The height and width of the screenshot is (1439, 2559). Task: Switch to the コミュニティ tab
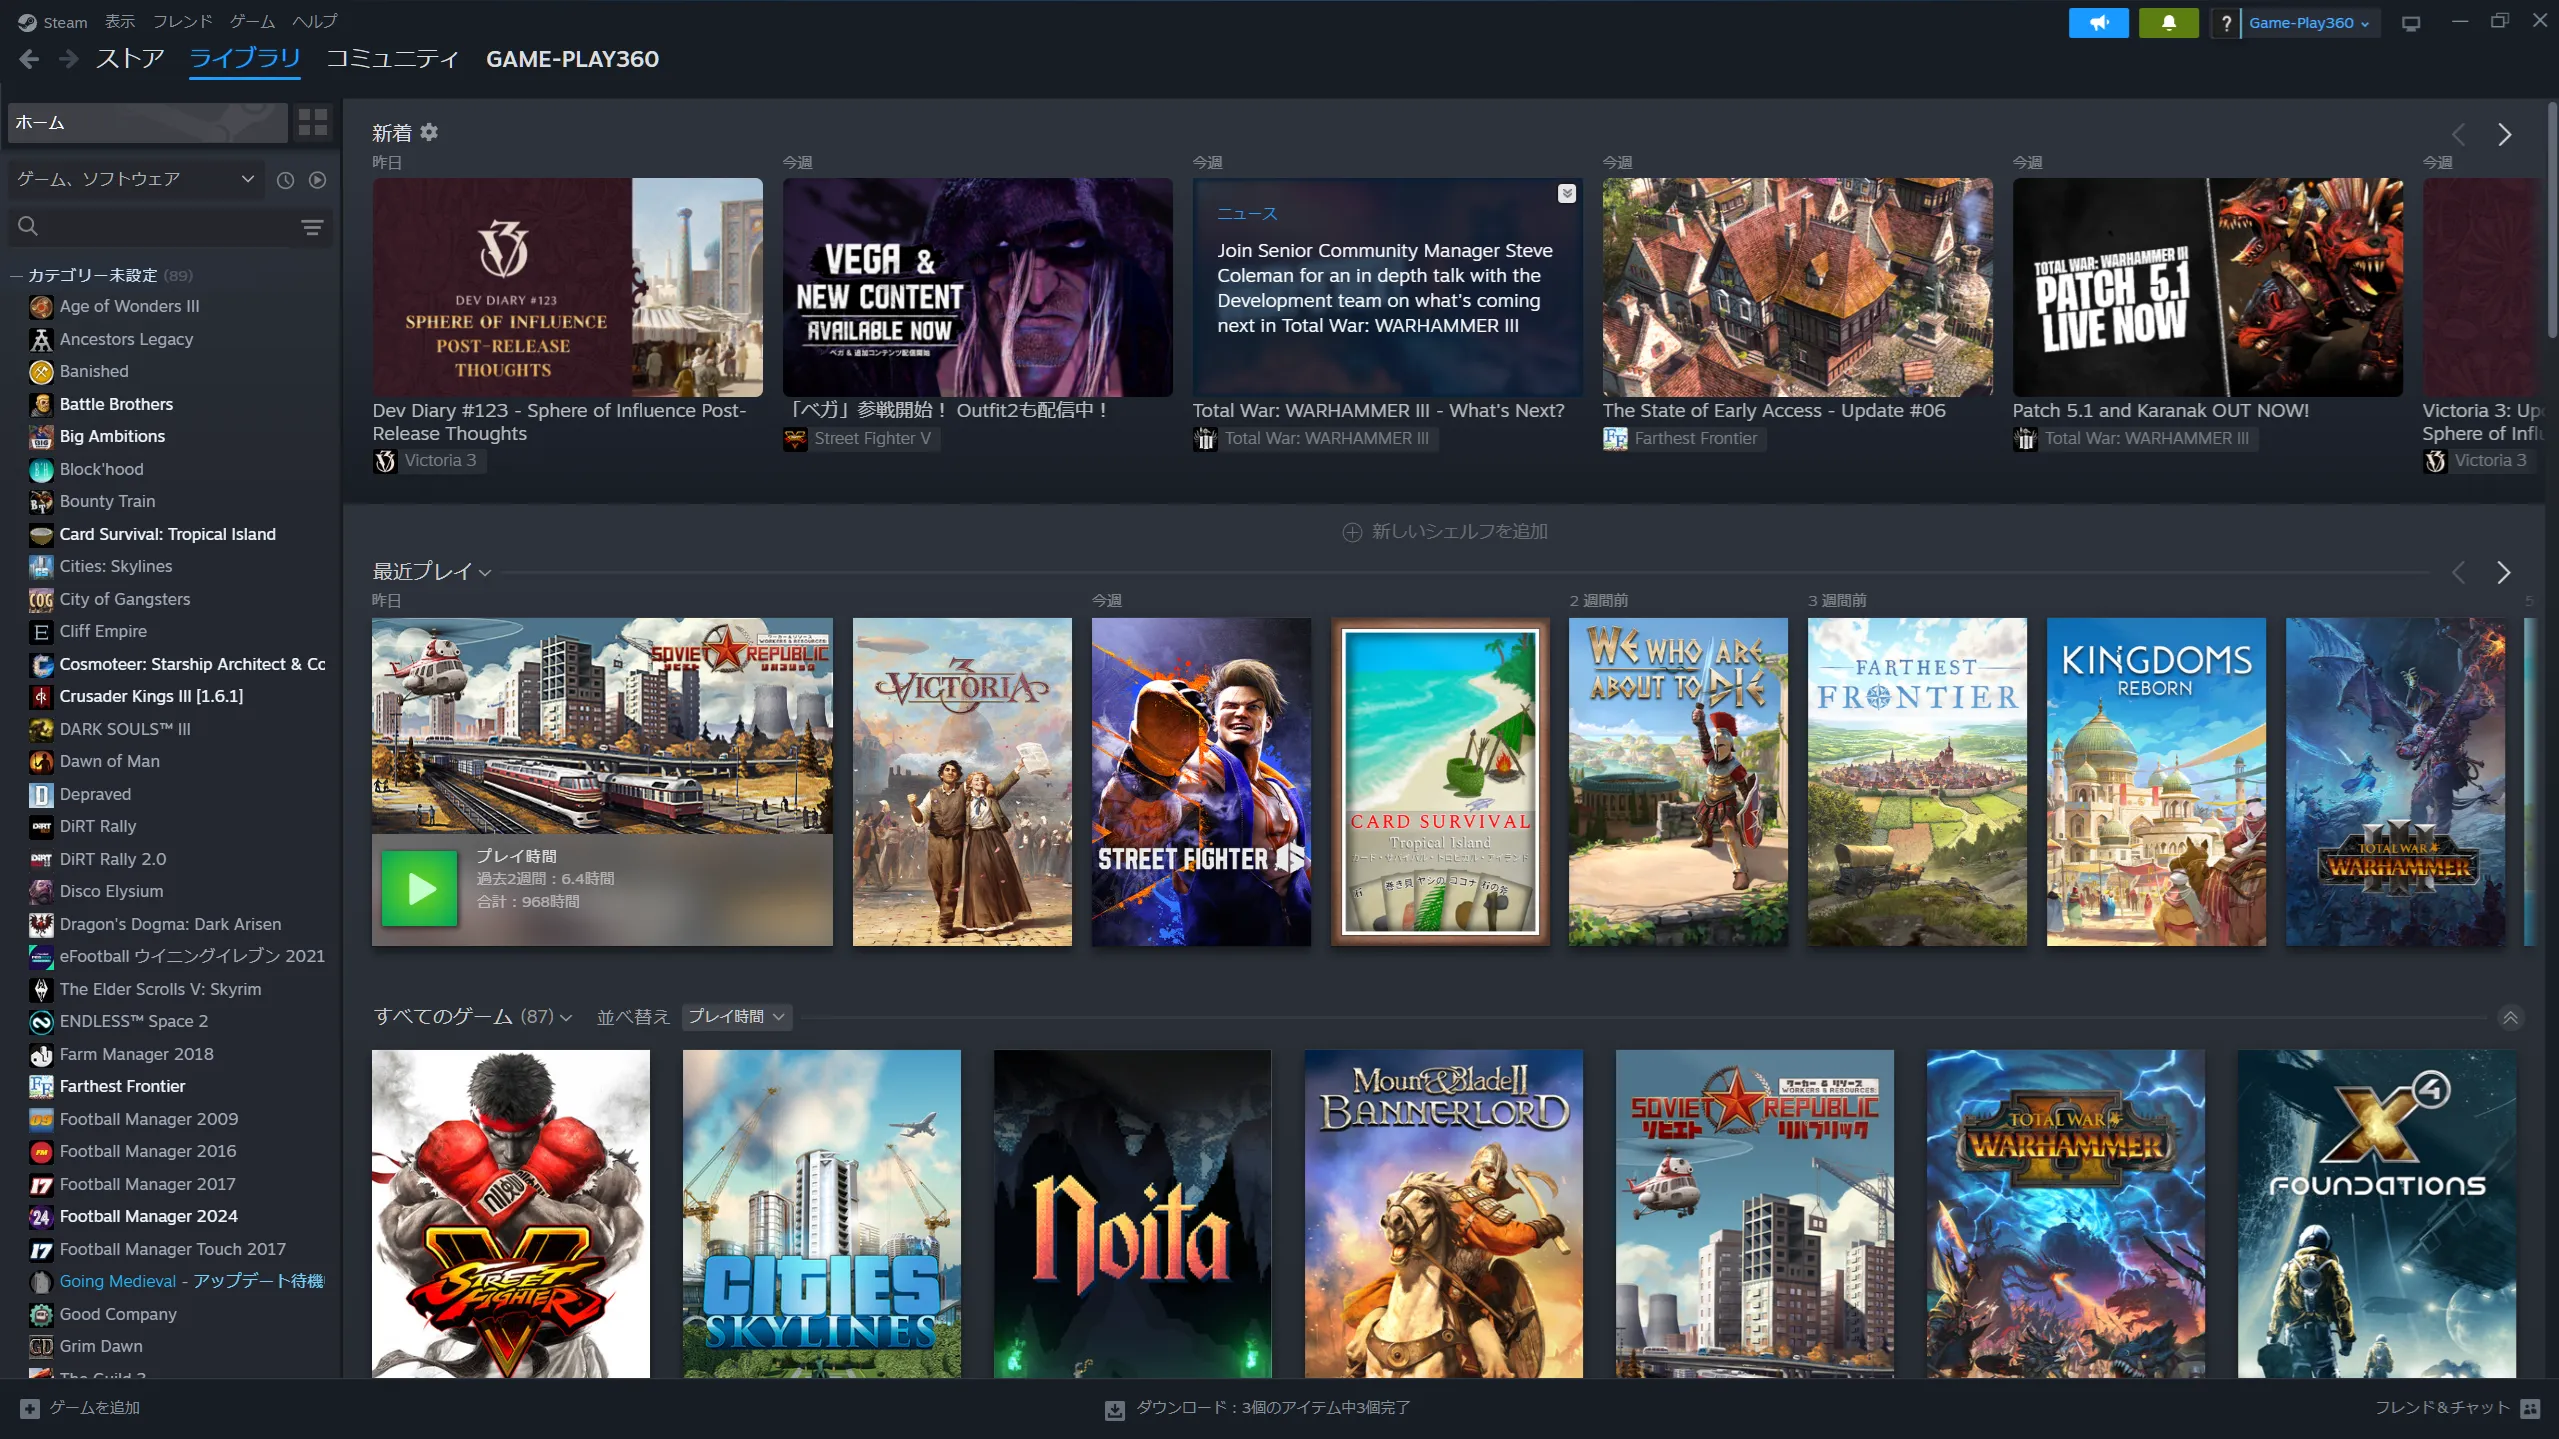pyautogui.click(x=391, y=59)
